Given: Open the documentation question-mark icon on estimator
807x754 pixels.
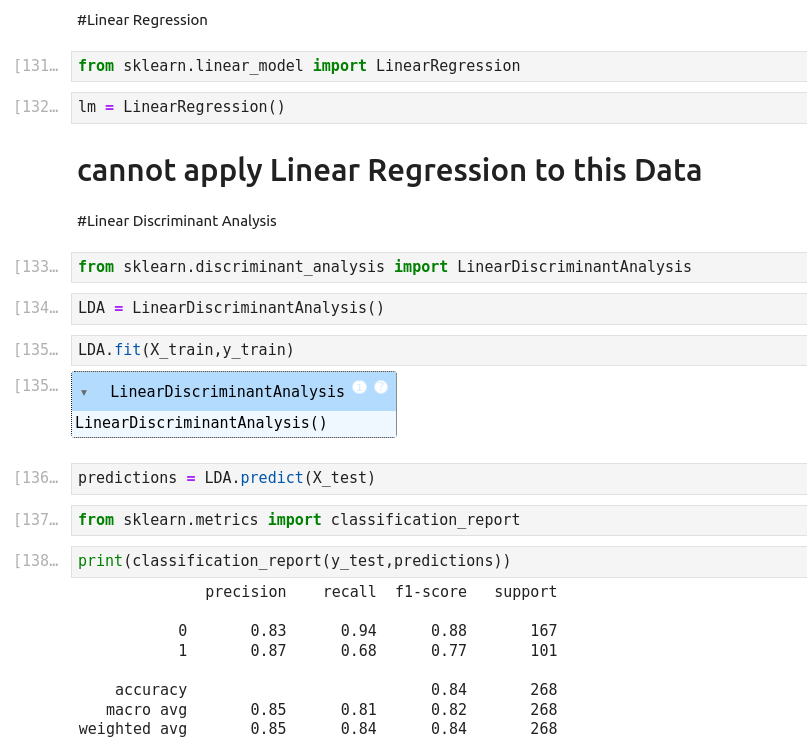Looking at the screenshot, I should tap(381, 387).
